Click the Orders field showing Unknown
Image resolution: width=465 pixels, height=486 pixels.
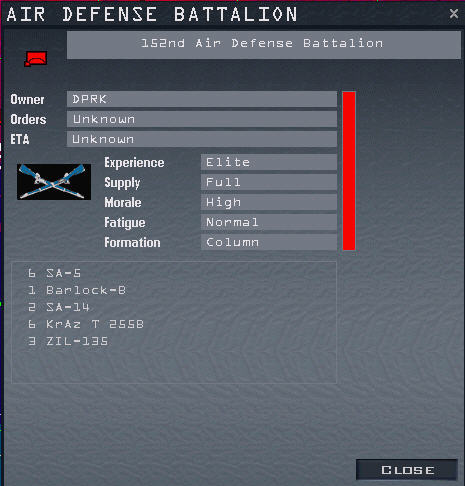tap(202, 119)
